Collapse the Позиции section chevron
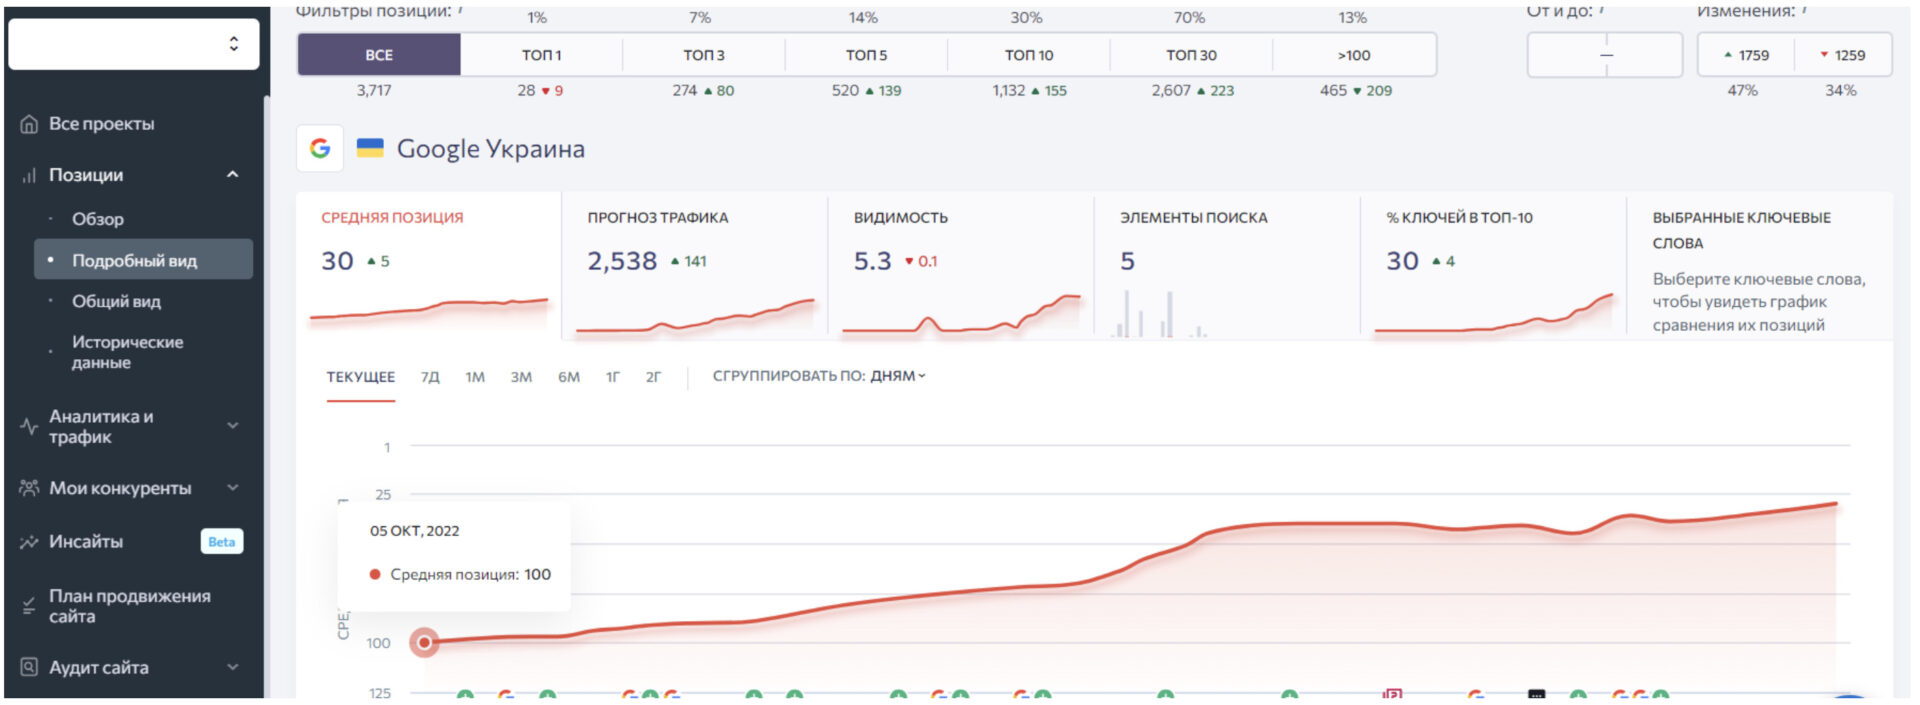1920x705 pixels. (233, 174)
